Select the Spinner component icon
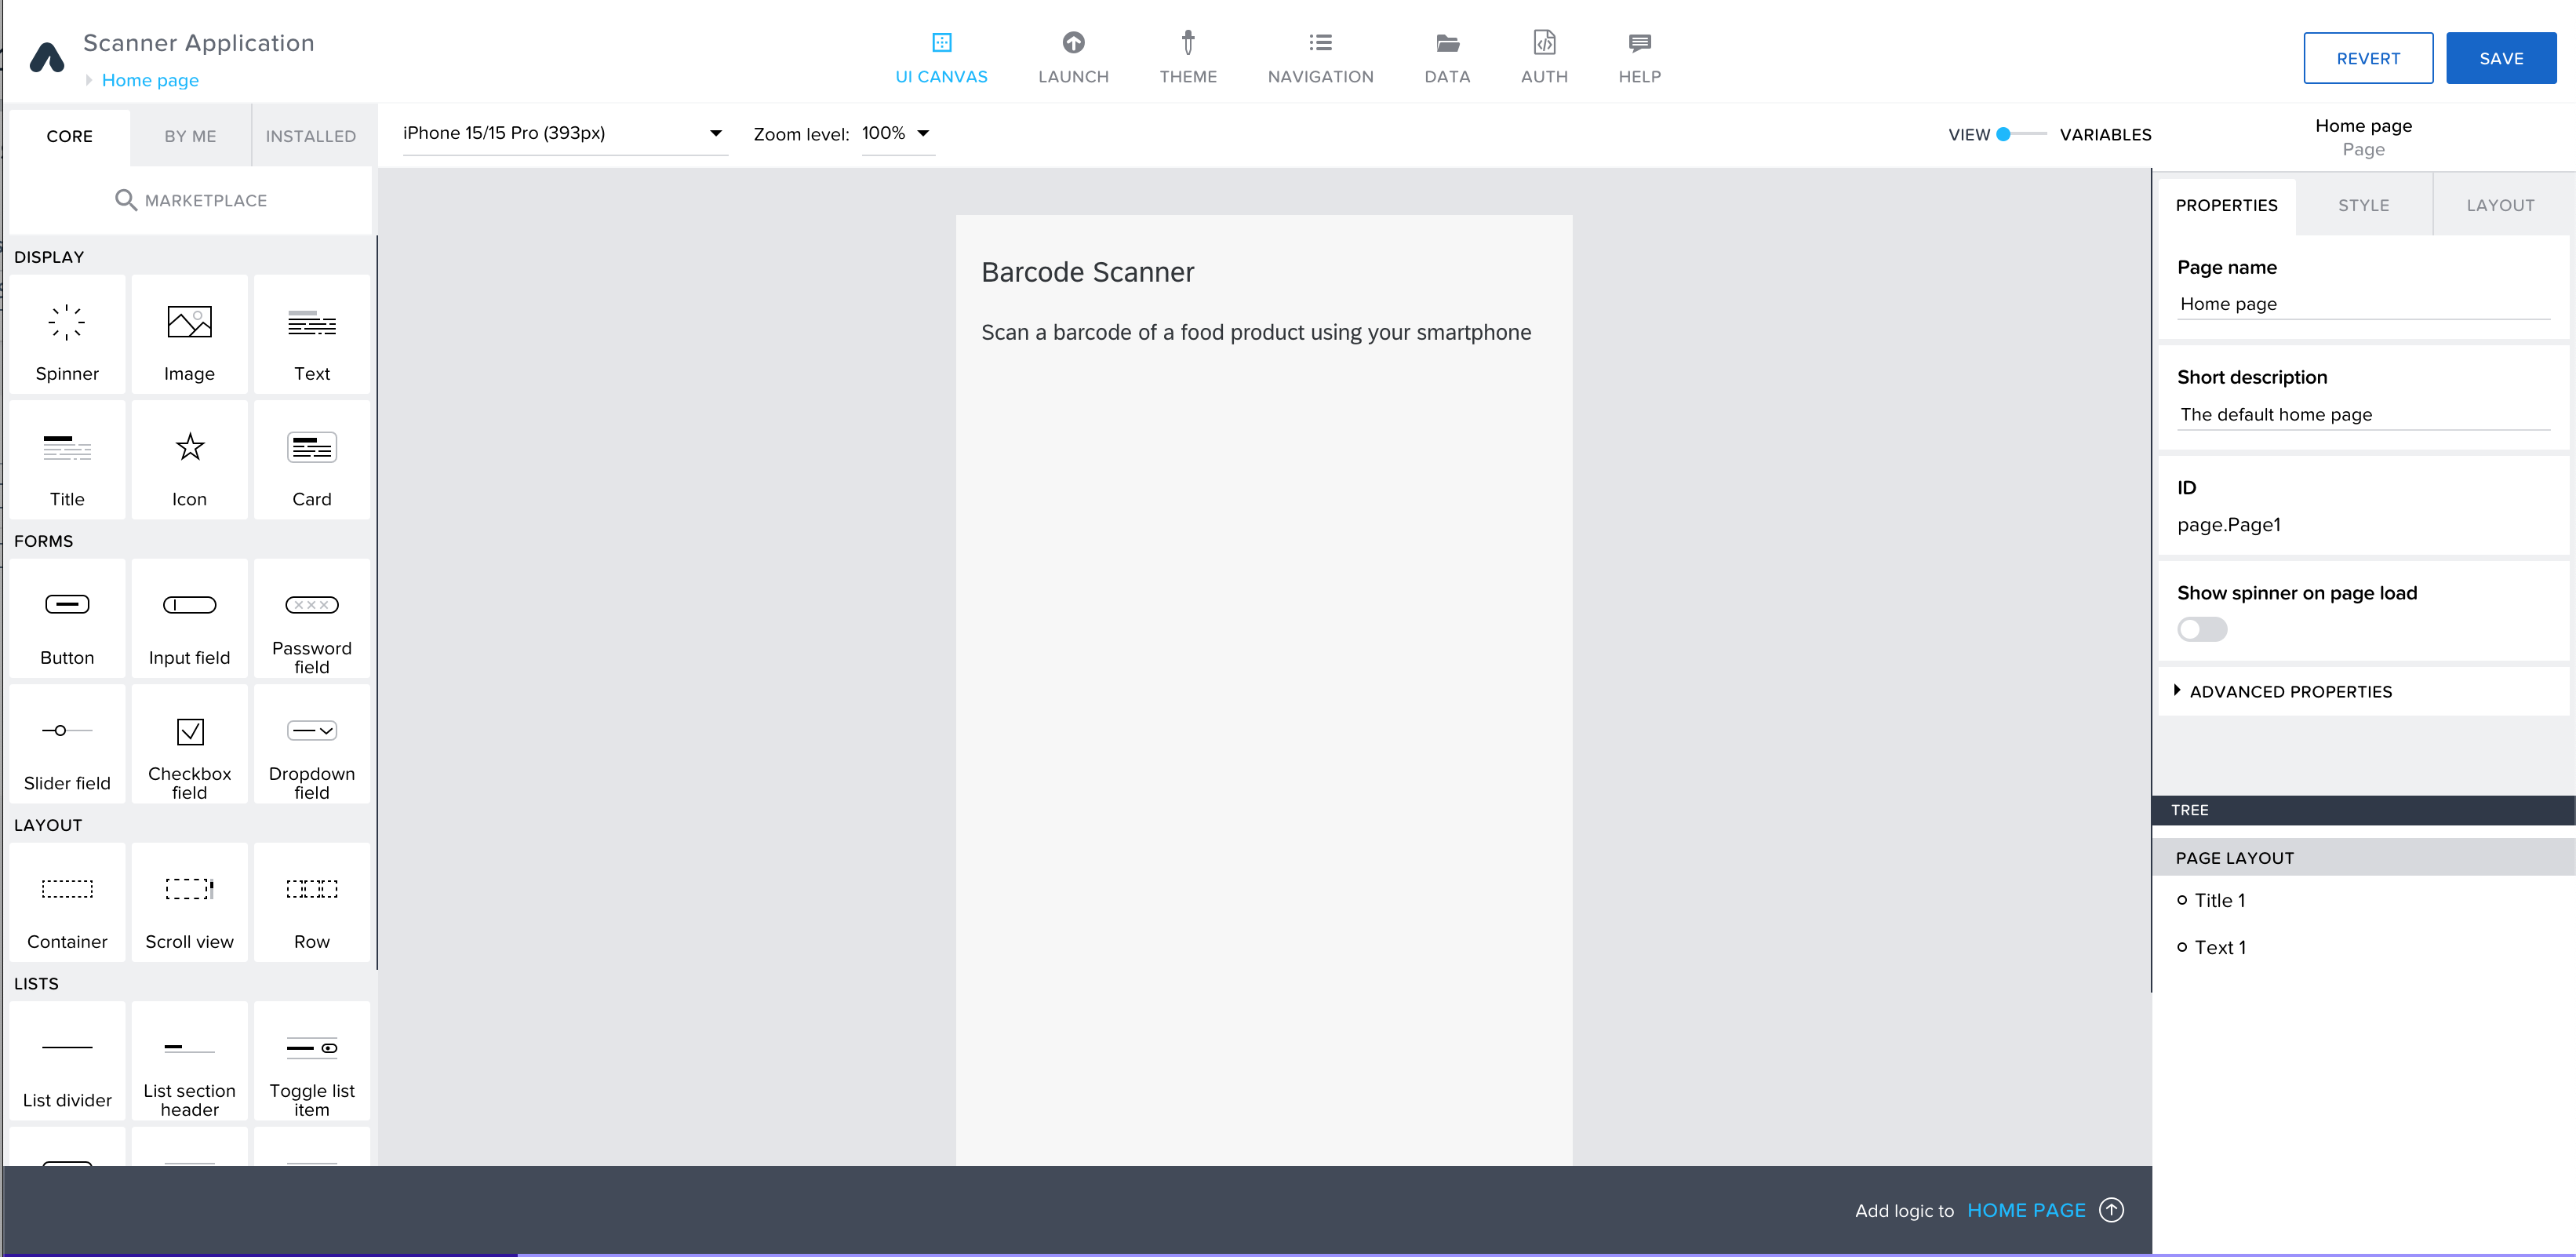Viewport: 2576px width, 1257px height. coord(67,323)
